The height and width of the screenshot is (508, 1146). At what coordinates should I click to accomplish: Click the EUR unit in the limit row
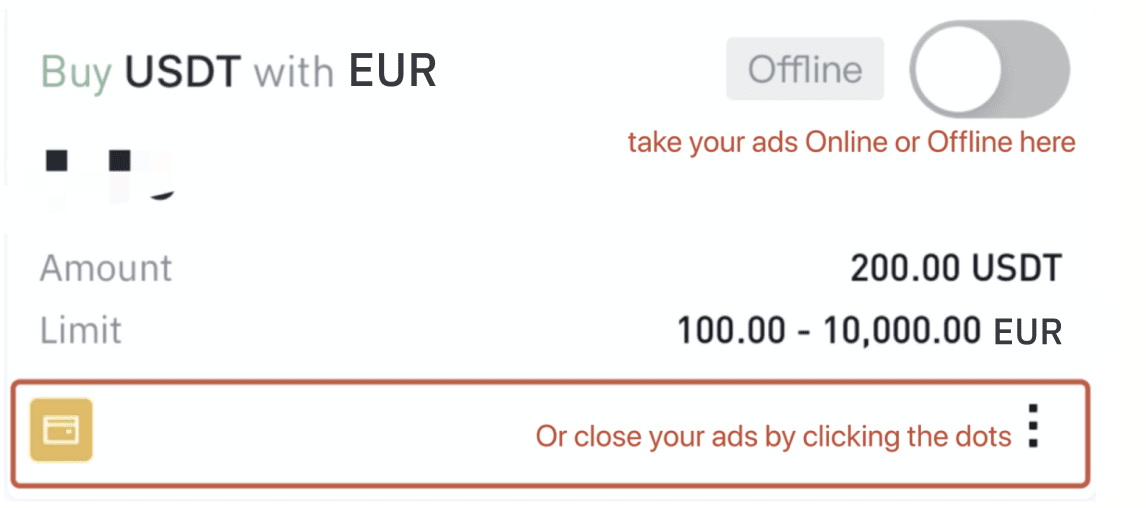click(1027, 333)
